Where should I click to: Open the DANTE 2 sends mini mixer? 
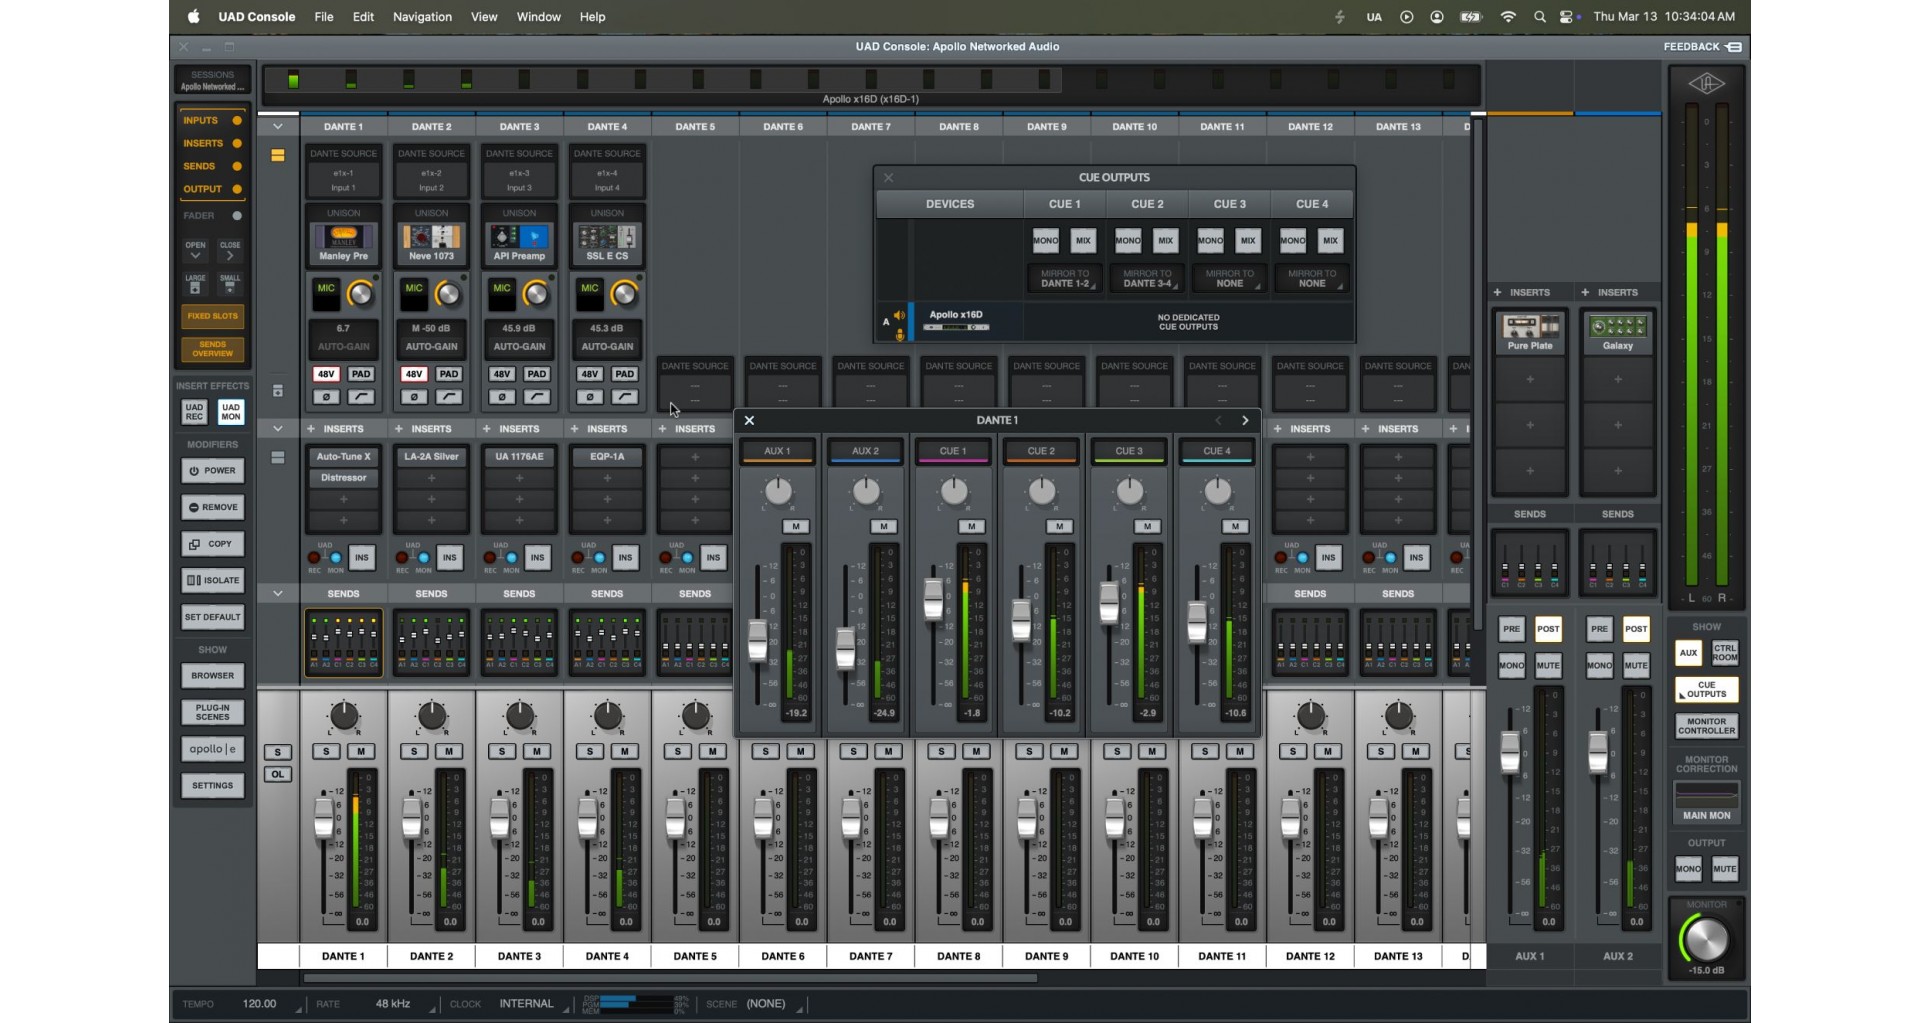click(431, 643)
